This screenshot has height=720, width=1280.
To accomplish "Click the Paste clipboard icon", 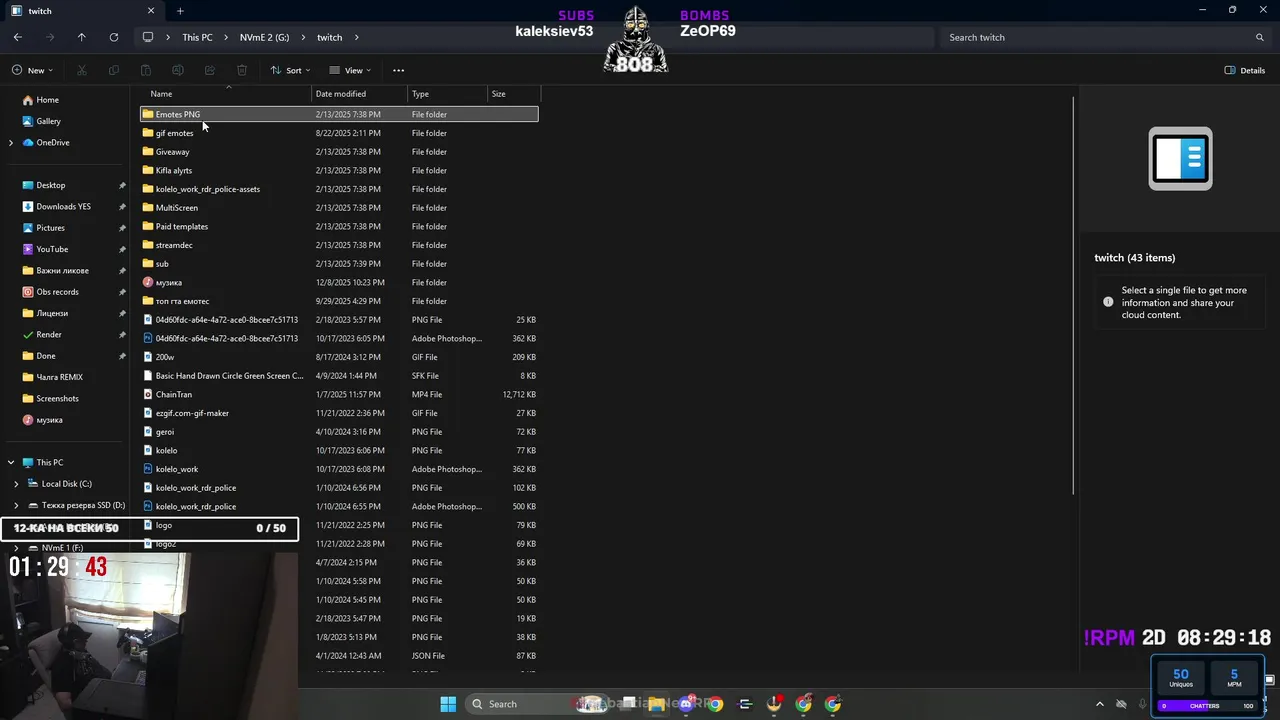I will pos(146,70).
